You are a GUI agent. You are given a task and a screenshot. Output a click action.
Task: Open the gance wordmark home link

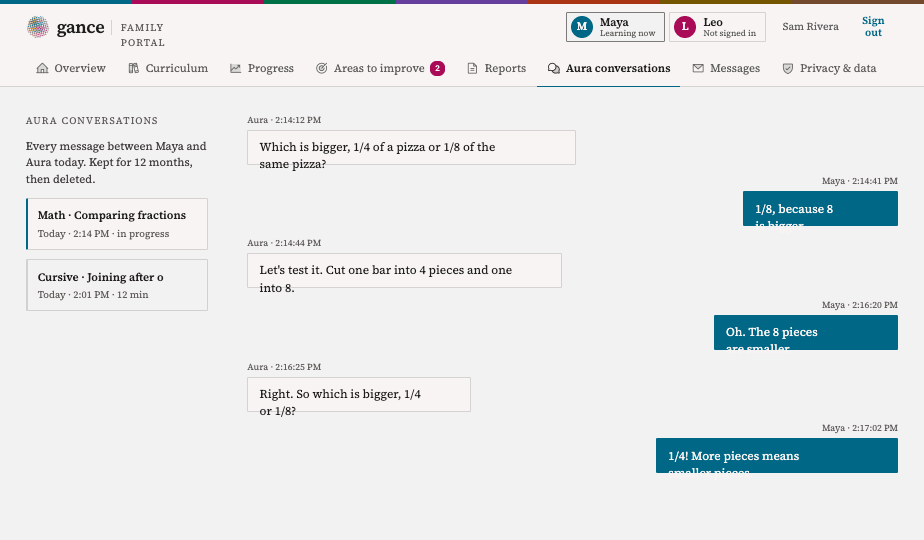(80, 27)
